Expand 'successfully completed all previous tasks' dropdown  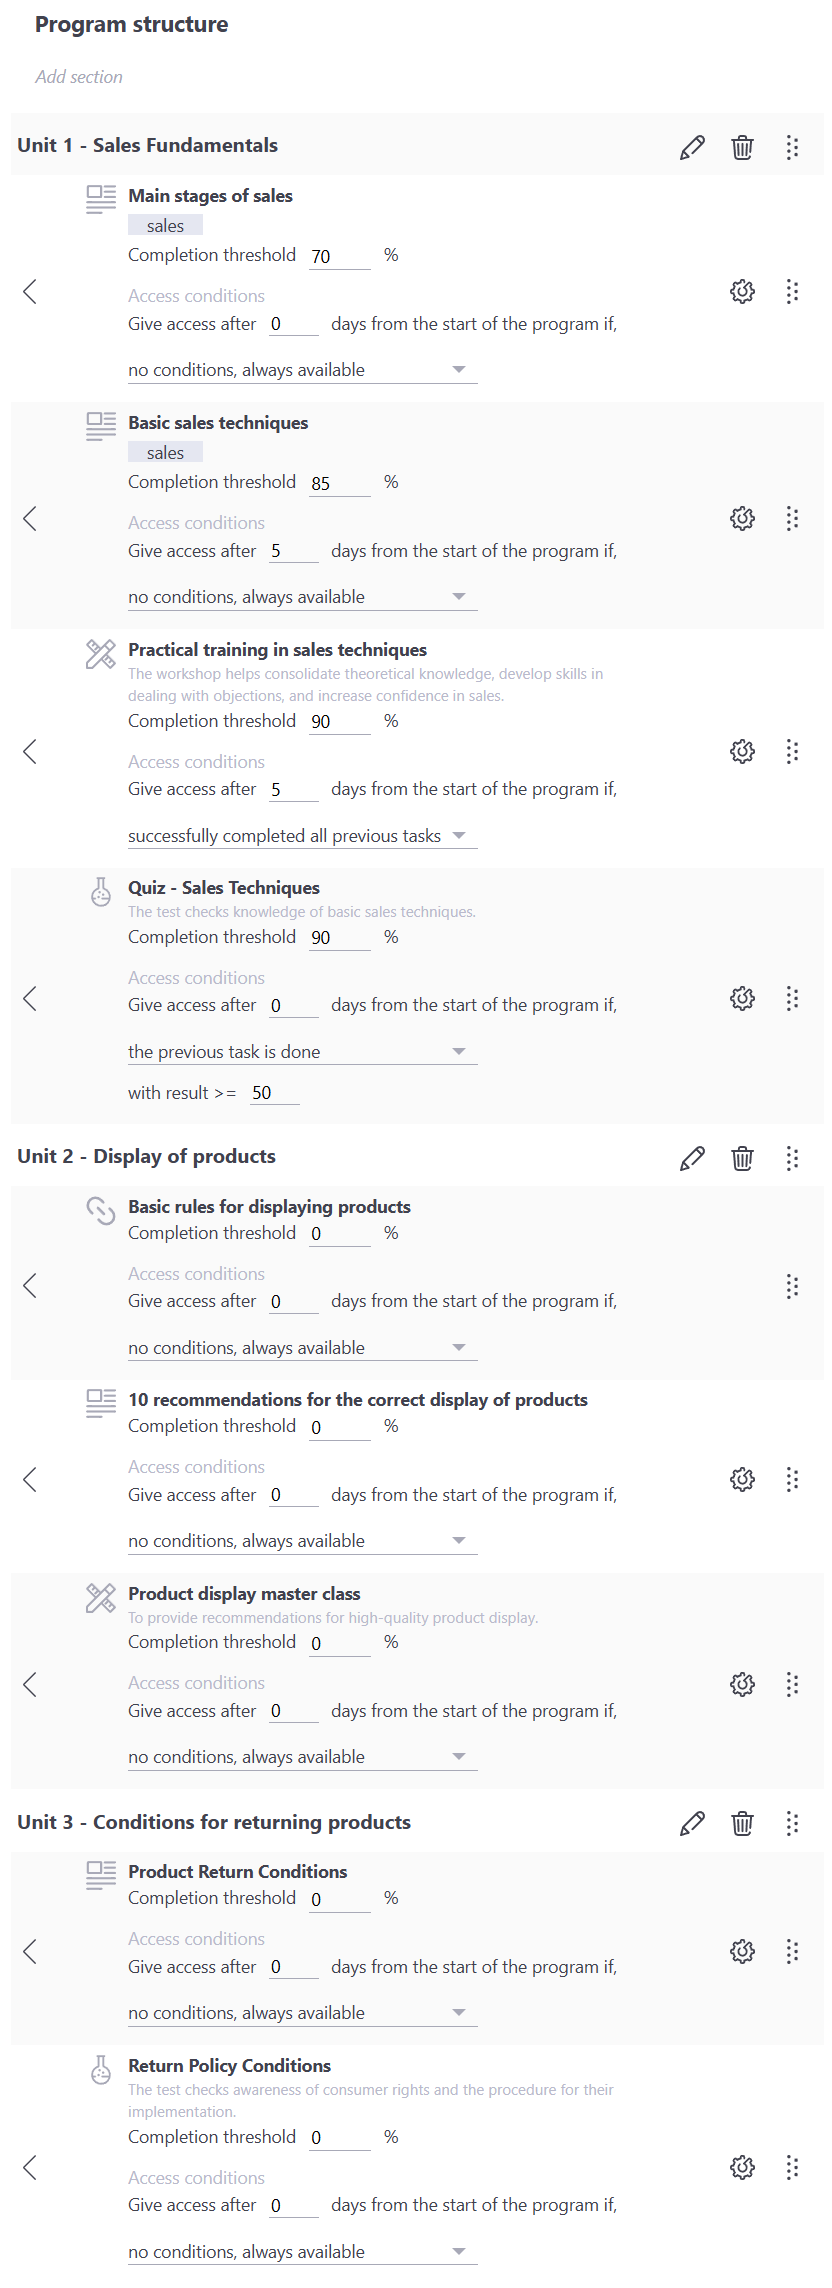click(x=302, y=836)
